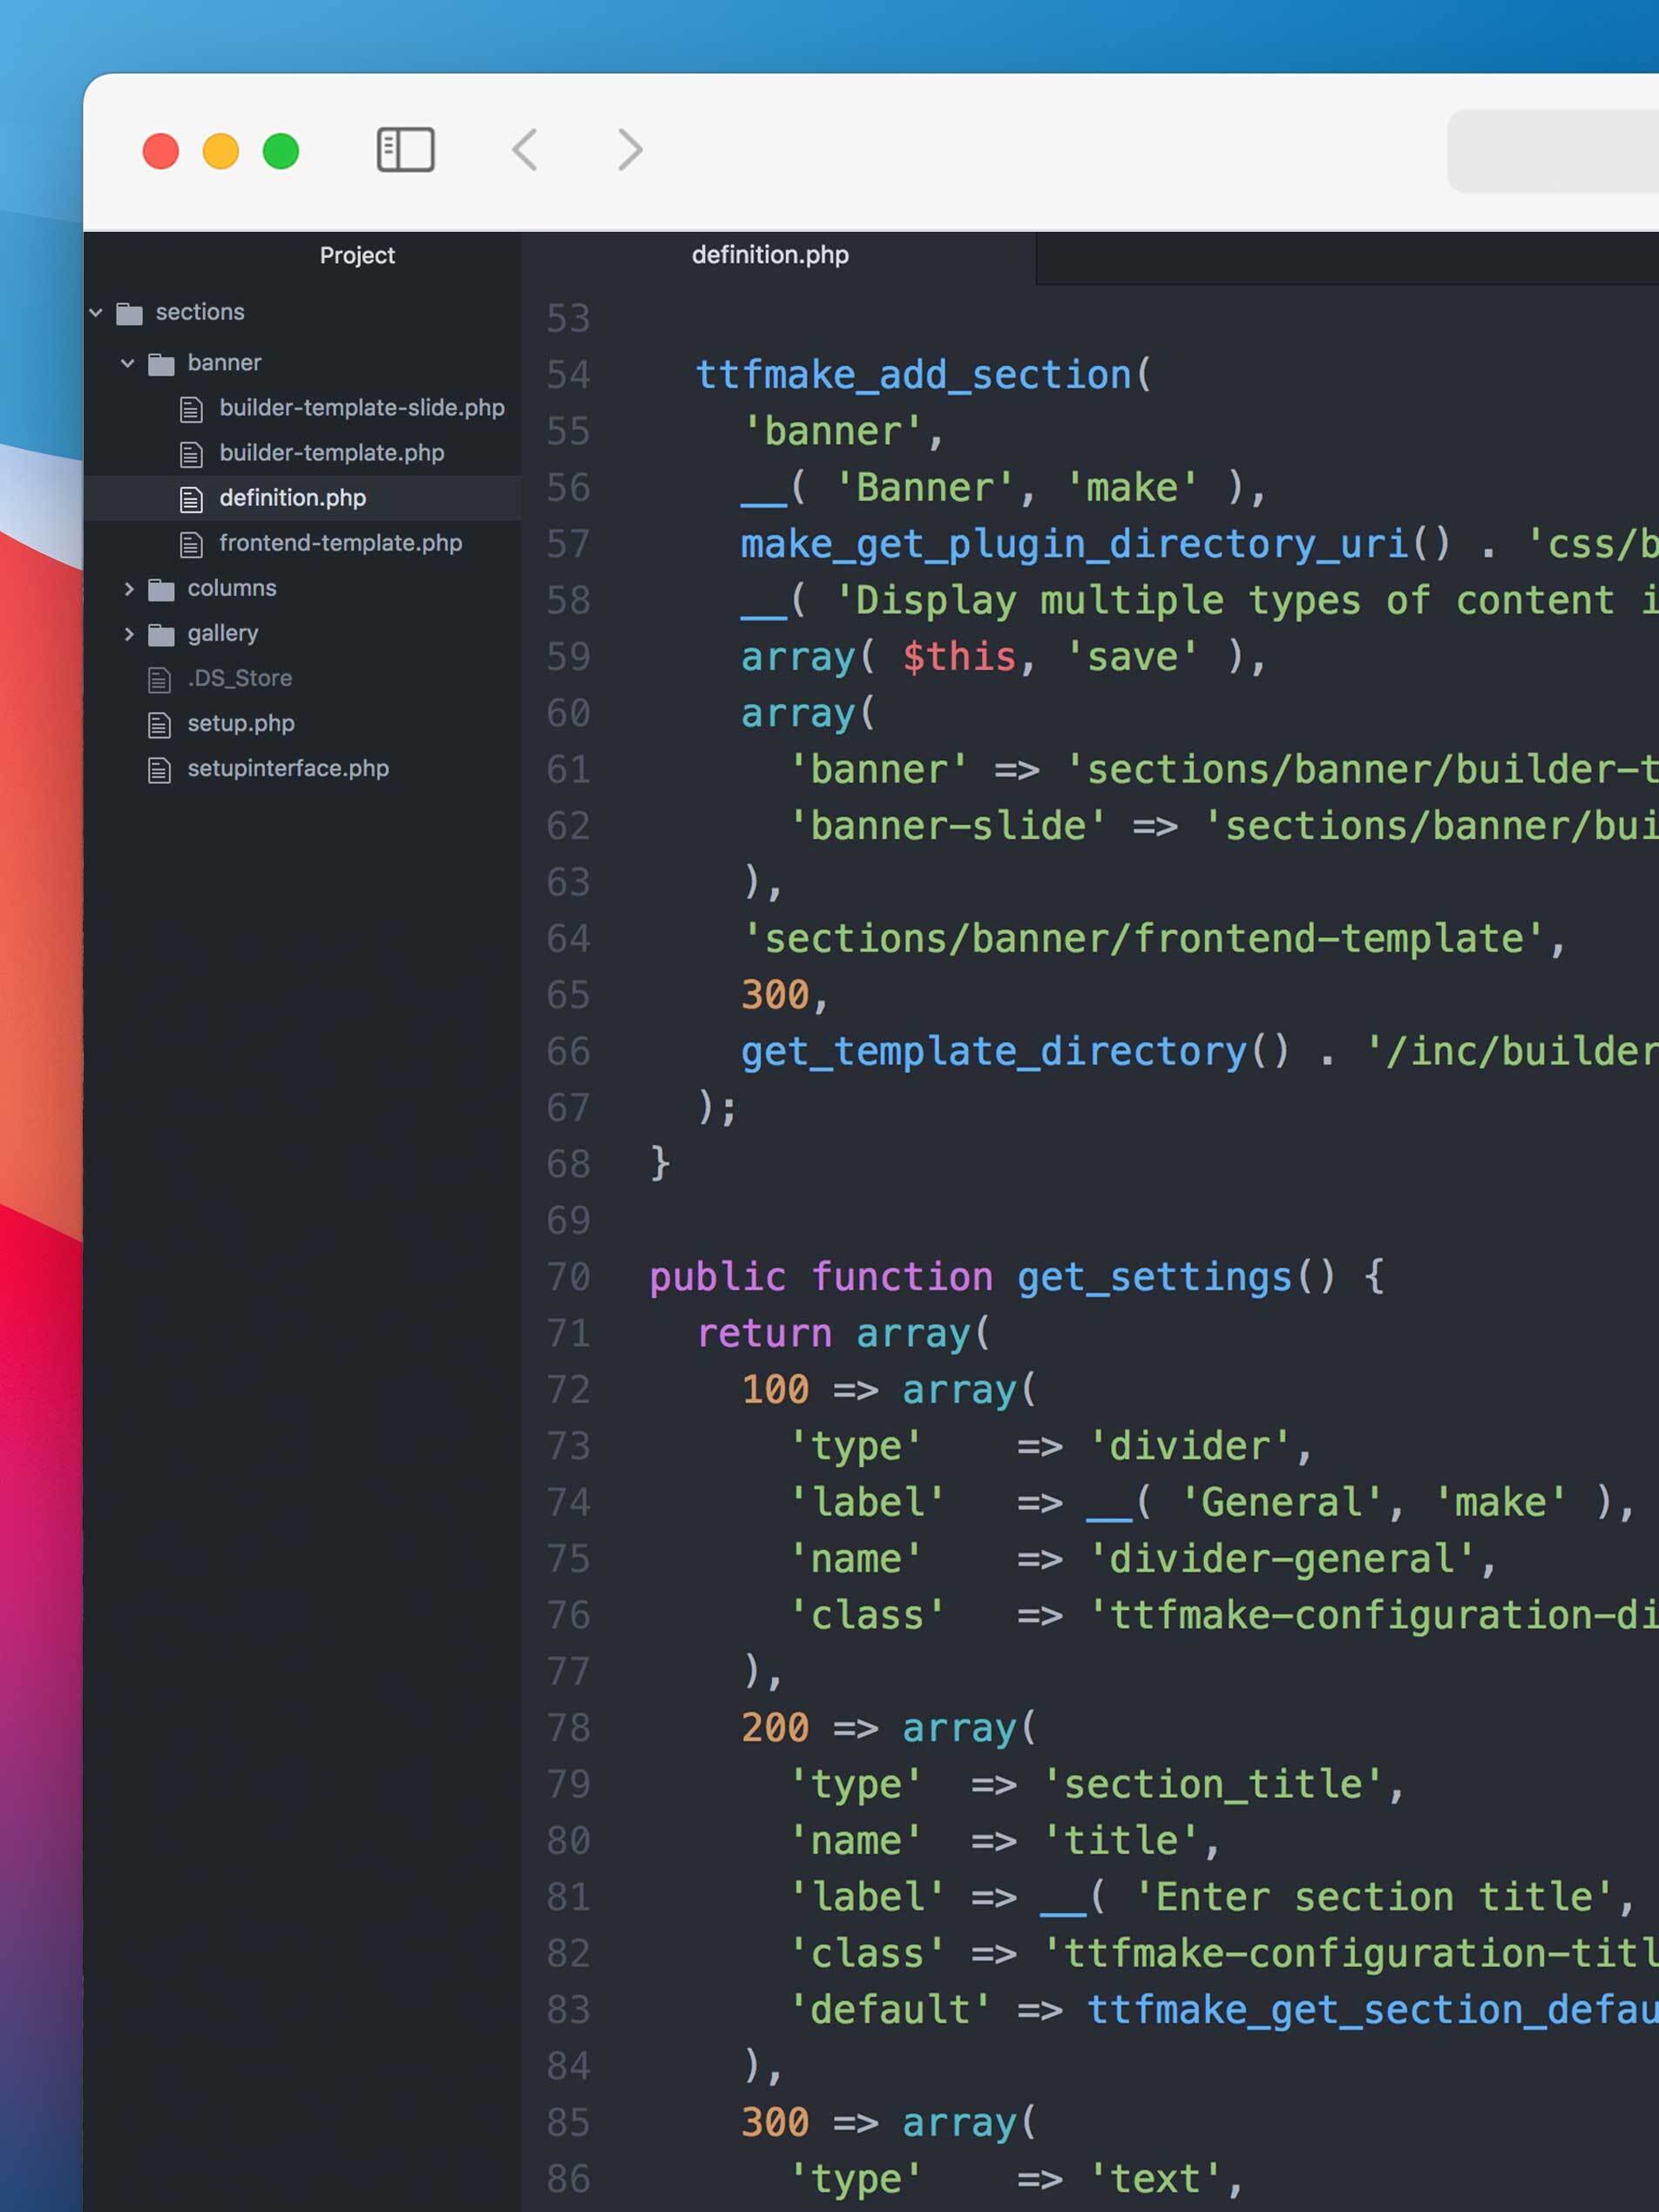
Task: Click setupinterface.php file icon
Action: point(159,770)
